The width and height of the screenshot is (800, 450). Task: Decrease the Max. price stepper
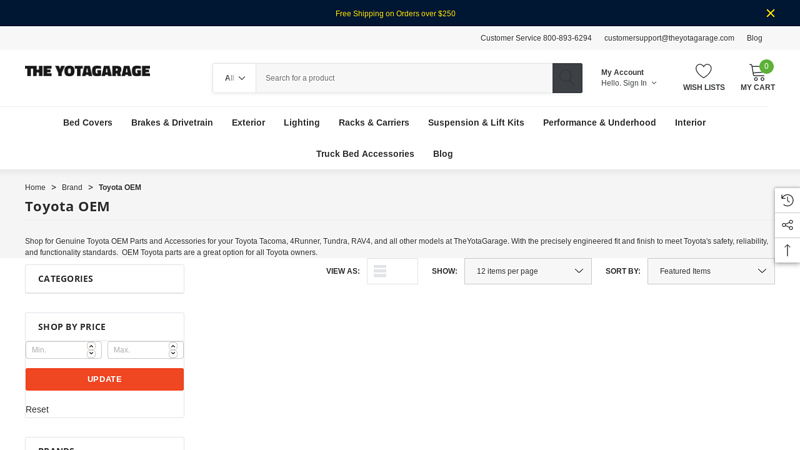click(173, 354)
